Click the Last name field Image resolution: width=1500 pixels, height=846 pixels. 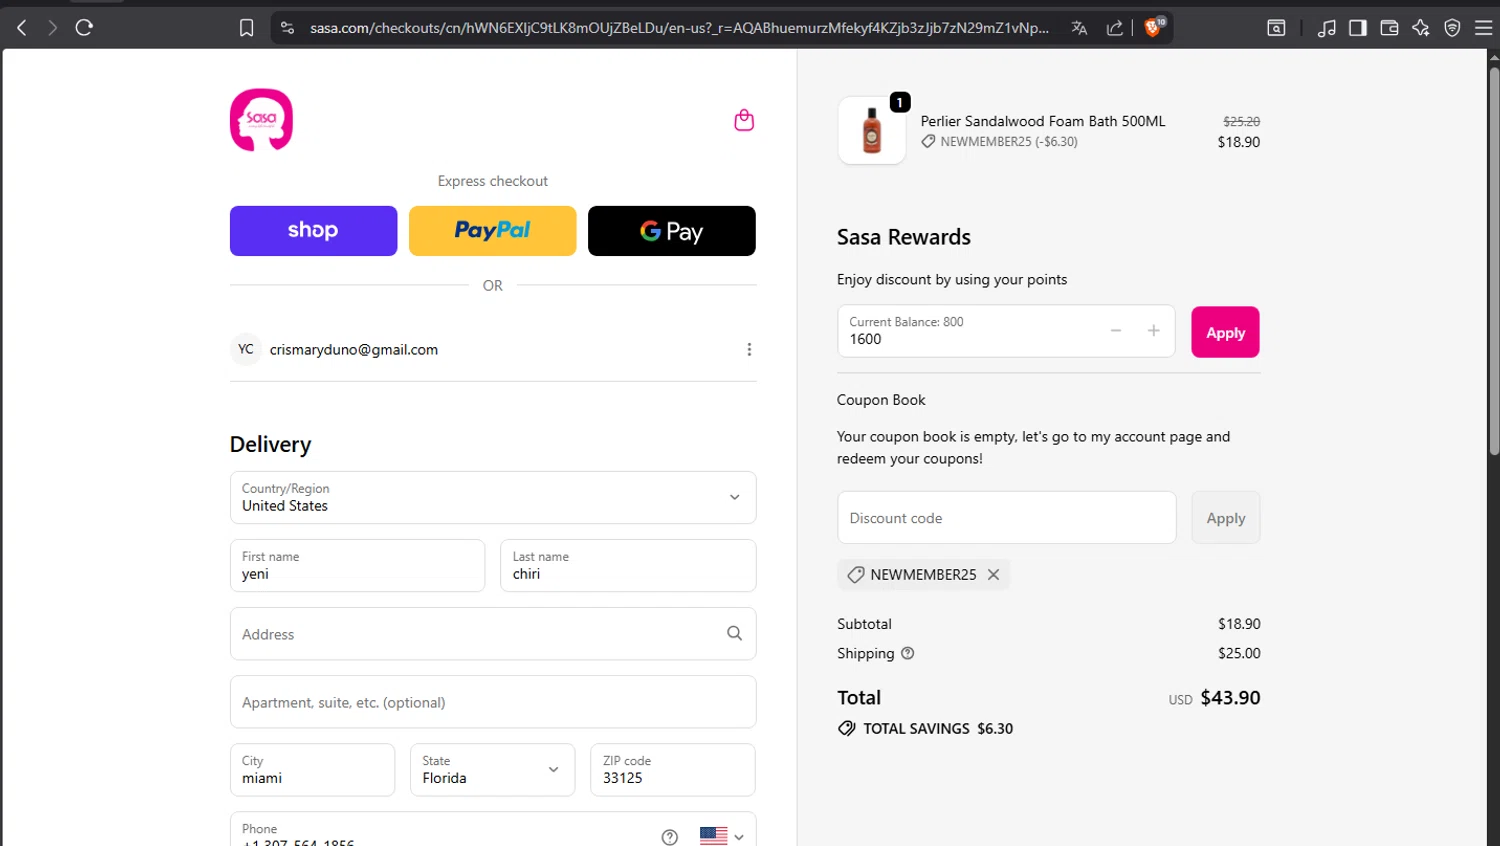628,565
